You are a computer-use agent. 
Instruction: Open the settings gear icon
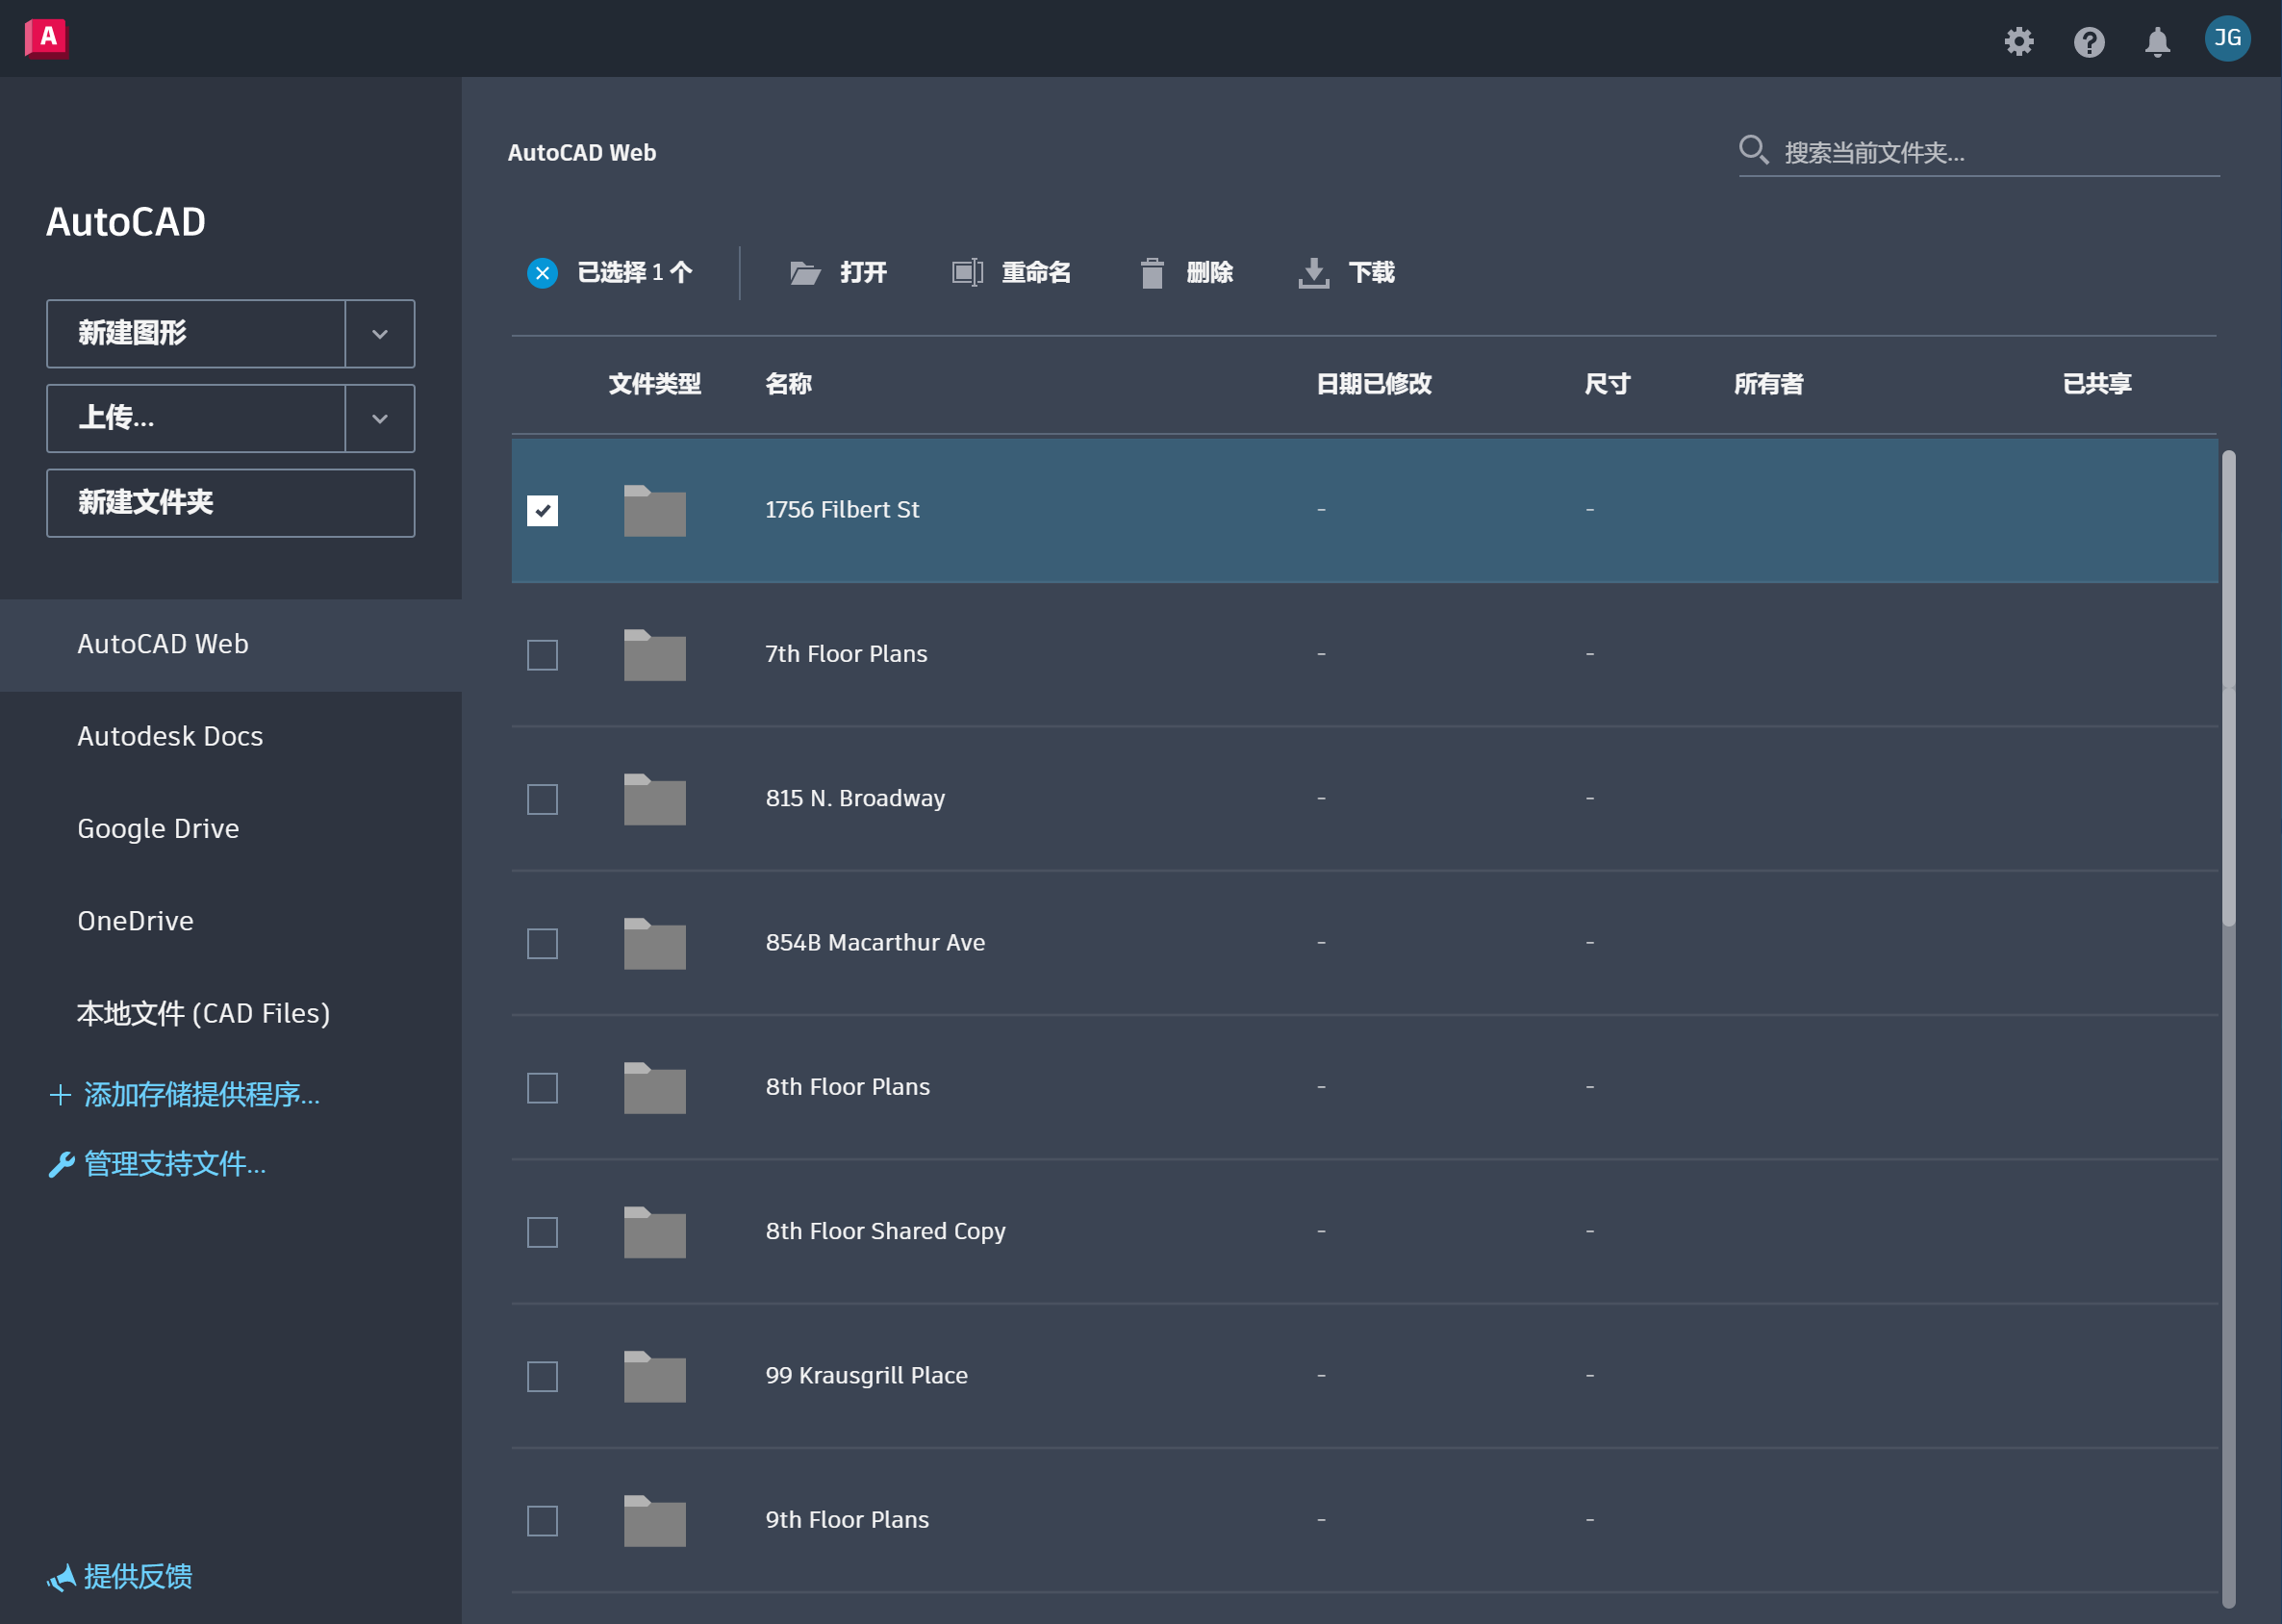click(2019, 41)
